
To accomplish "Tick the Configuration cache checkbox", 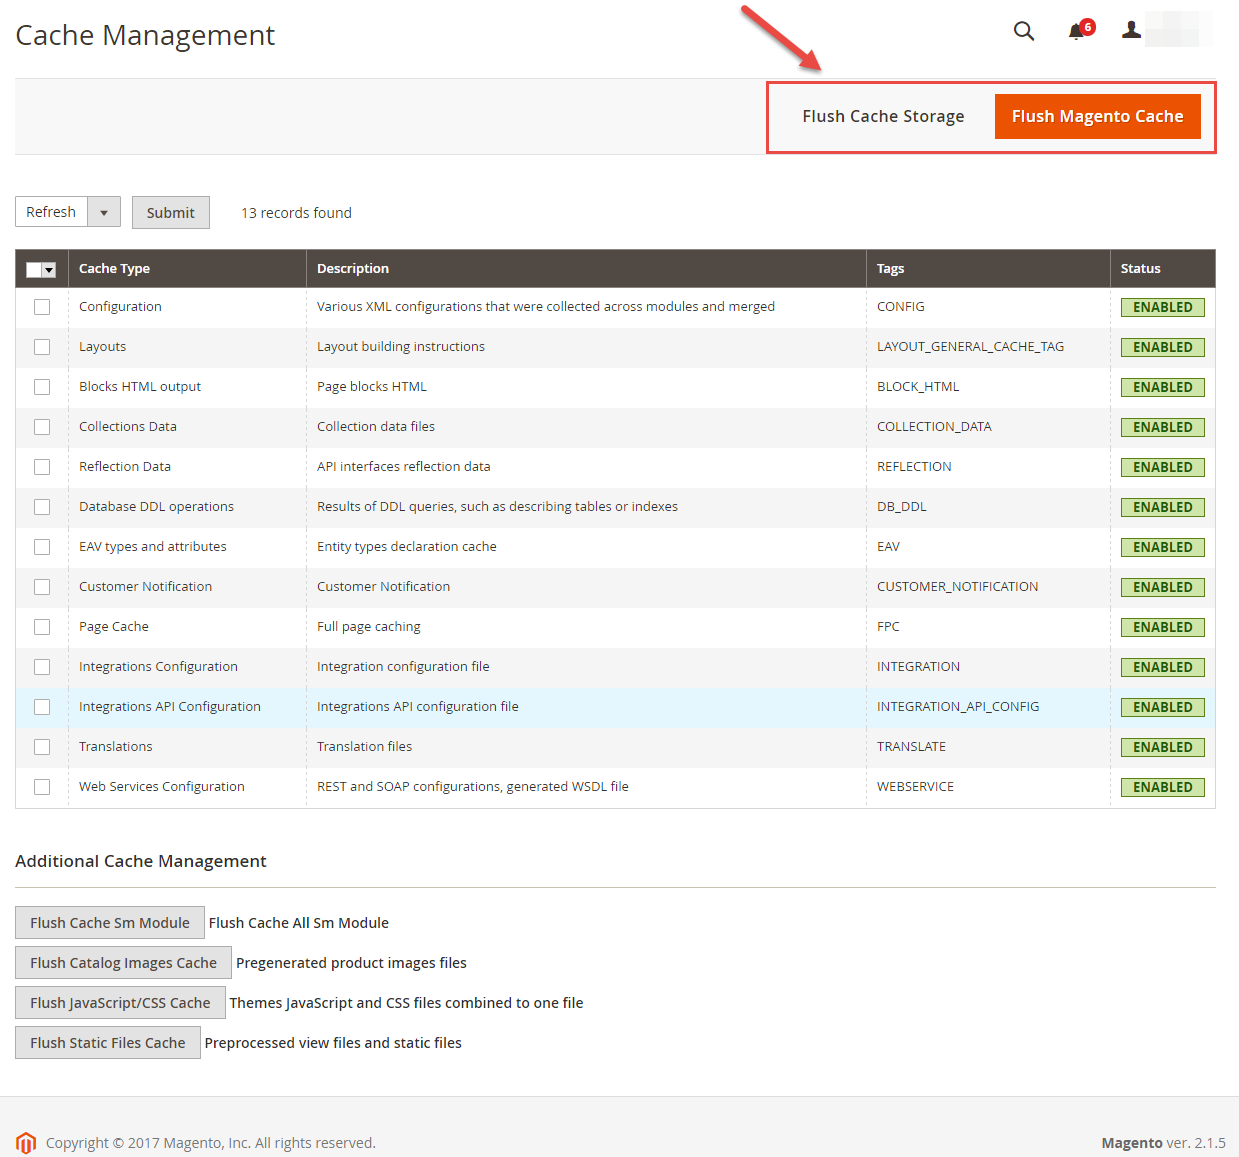I will 42,307.
